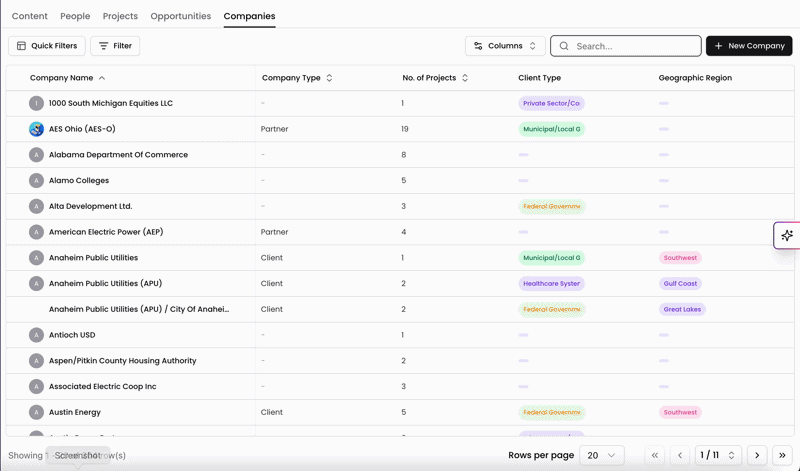Open 1000 South Michigan Equities LLC

point(111,103)
